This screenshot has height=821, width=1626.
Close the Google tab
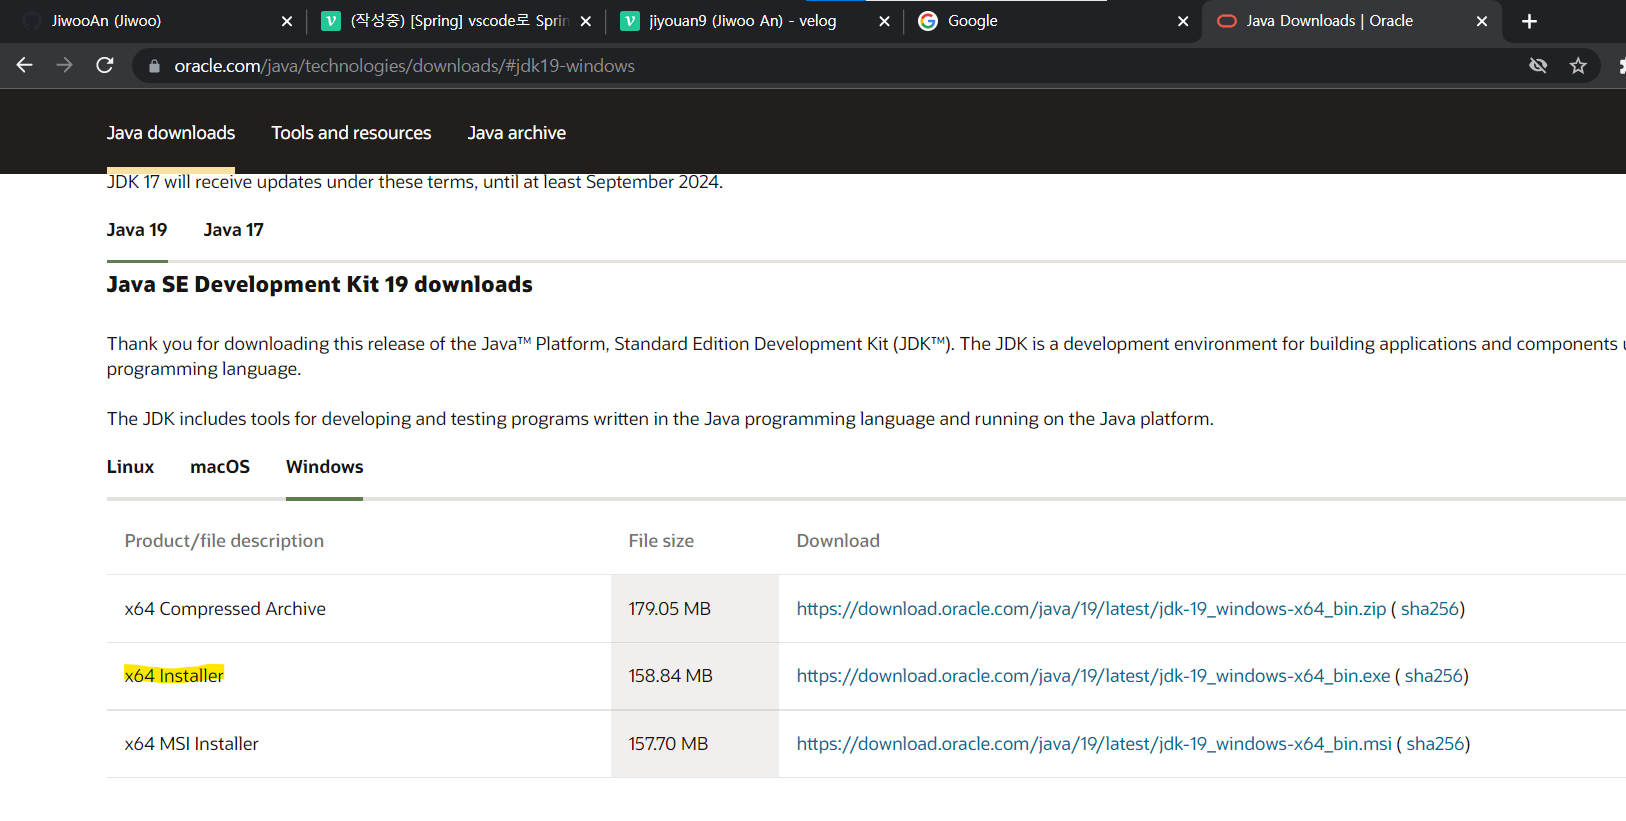(1183, 21)
